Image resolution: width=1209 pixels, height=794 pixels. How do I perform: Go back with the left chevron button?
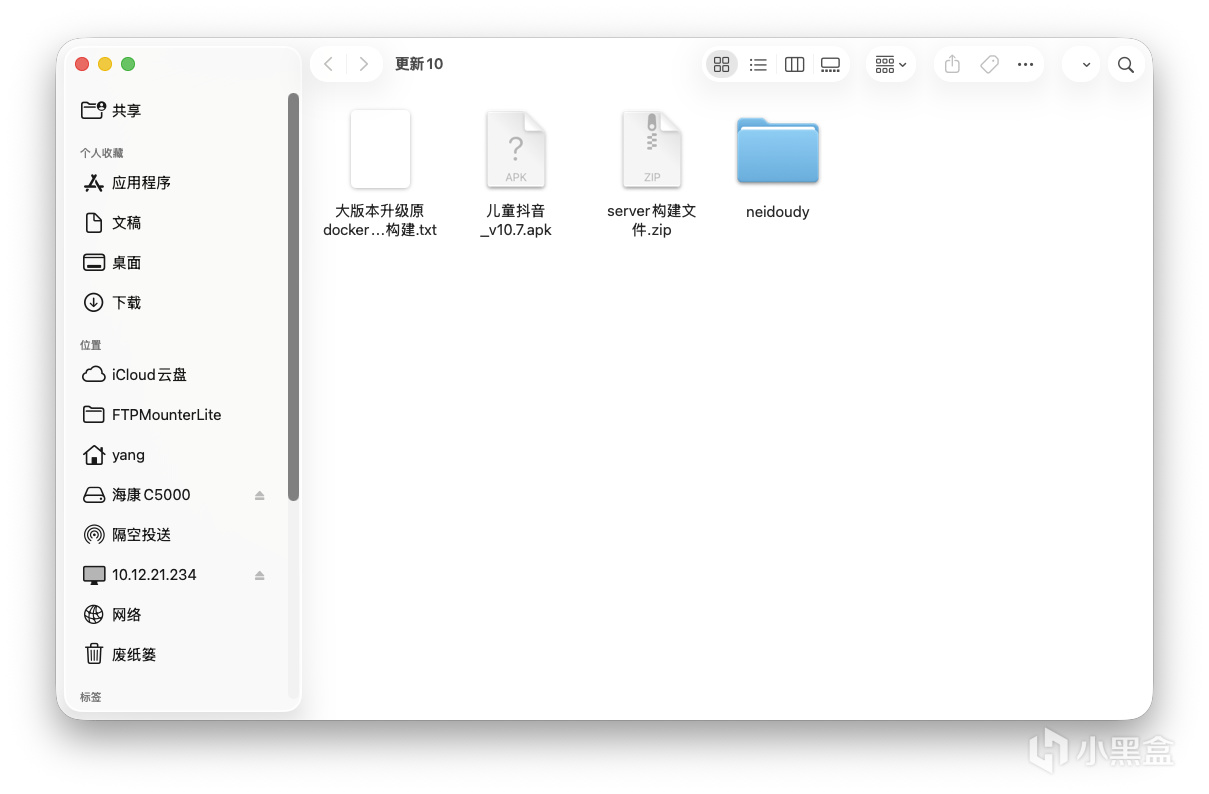(x=328, y=64)
